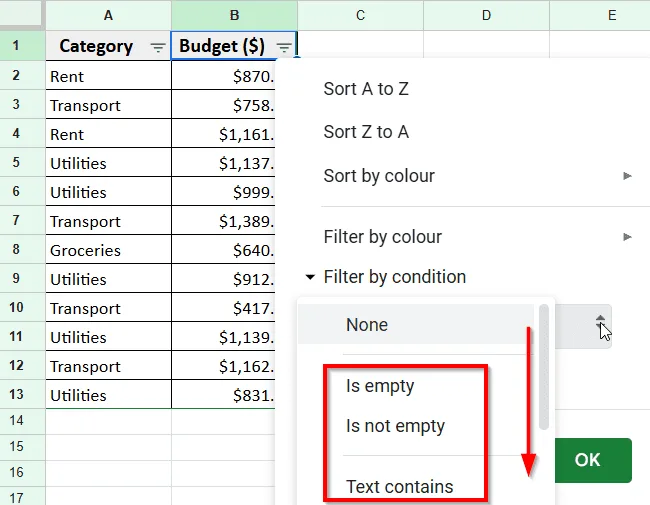
Task: Click the $417 budget cell
Action: 223,308
